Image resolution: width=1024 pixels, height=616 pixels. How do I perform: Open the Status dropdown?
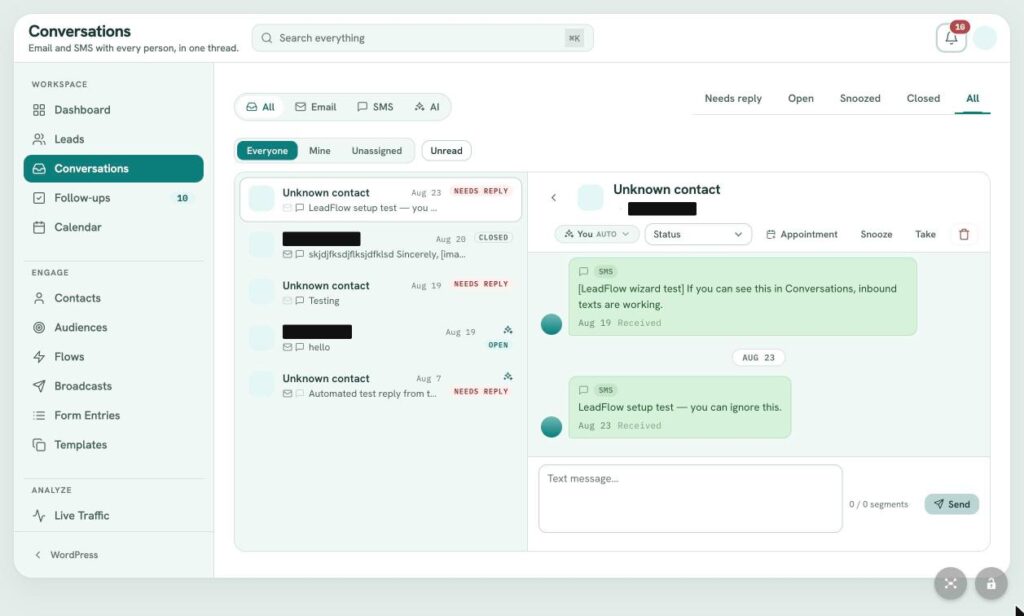[x=698, y=234]
